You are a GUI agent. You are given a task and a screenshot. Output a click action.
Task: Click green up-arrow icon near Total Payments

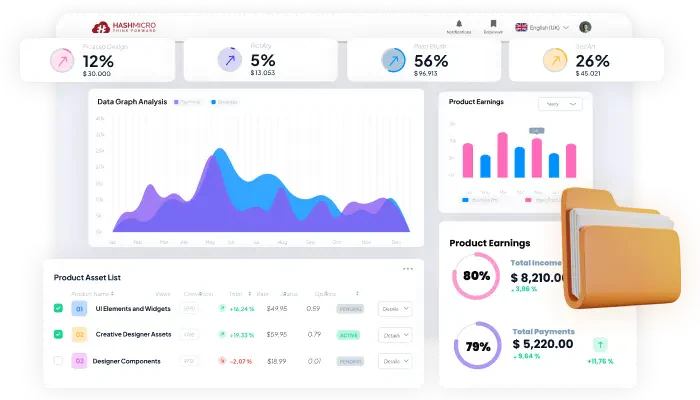600,345
